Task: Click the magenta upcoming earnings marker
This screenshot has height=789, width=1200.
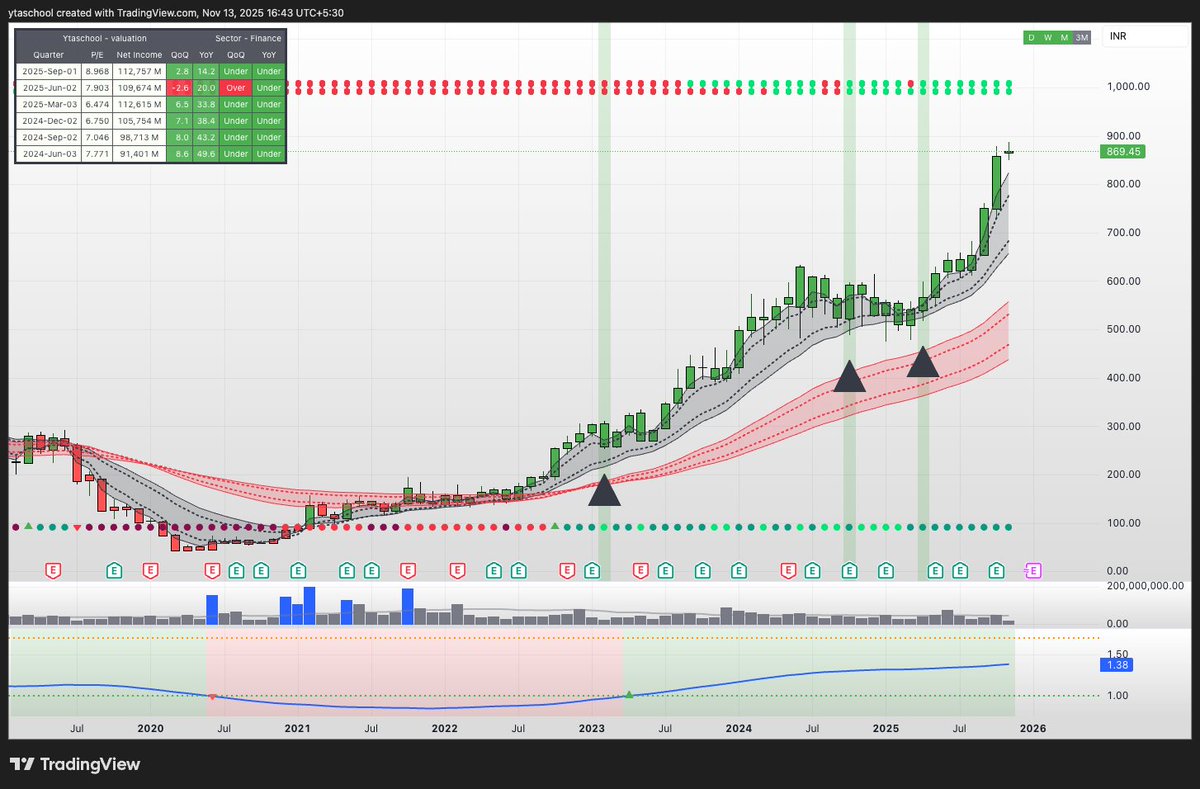Action: [1034, 571]
